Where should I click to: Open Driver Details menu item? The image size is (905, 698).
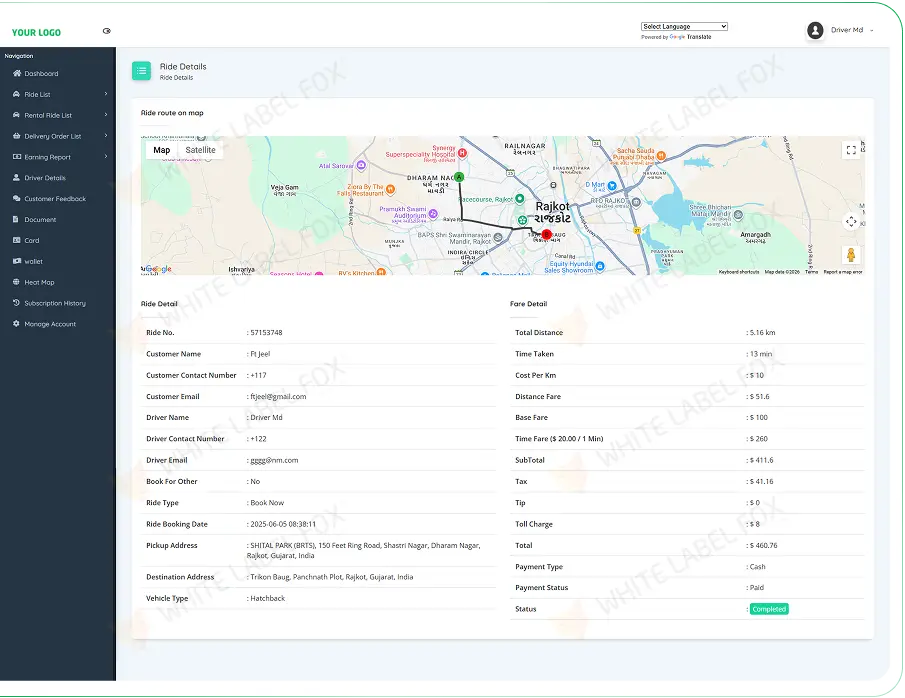coord(45,178)
